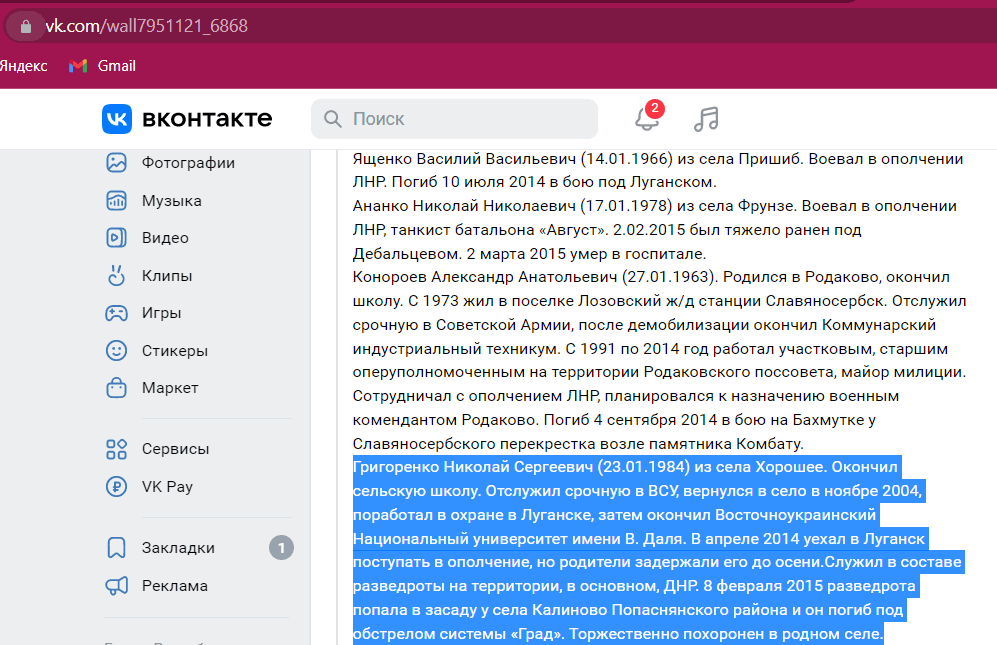
Task: Click the VK logo icon
Action: point(117,119)
